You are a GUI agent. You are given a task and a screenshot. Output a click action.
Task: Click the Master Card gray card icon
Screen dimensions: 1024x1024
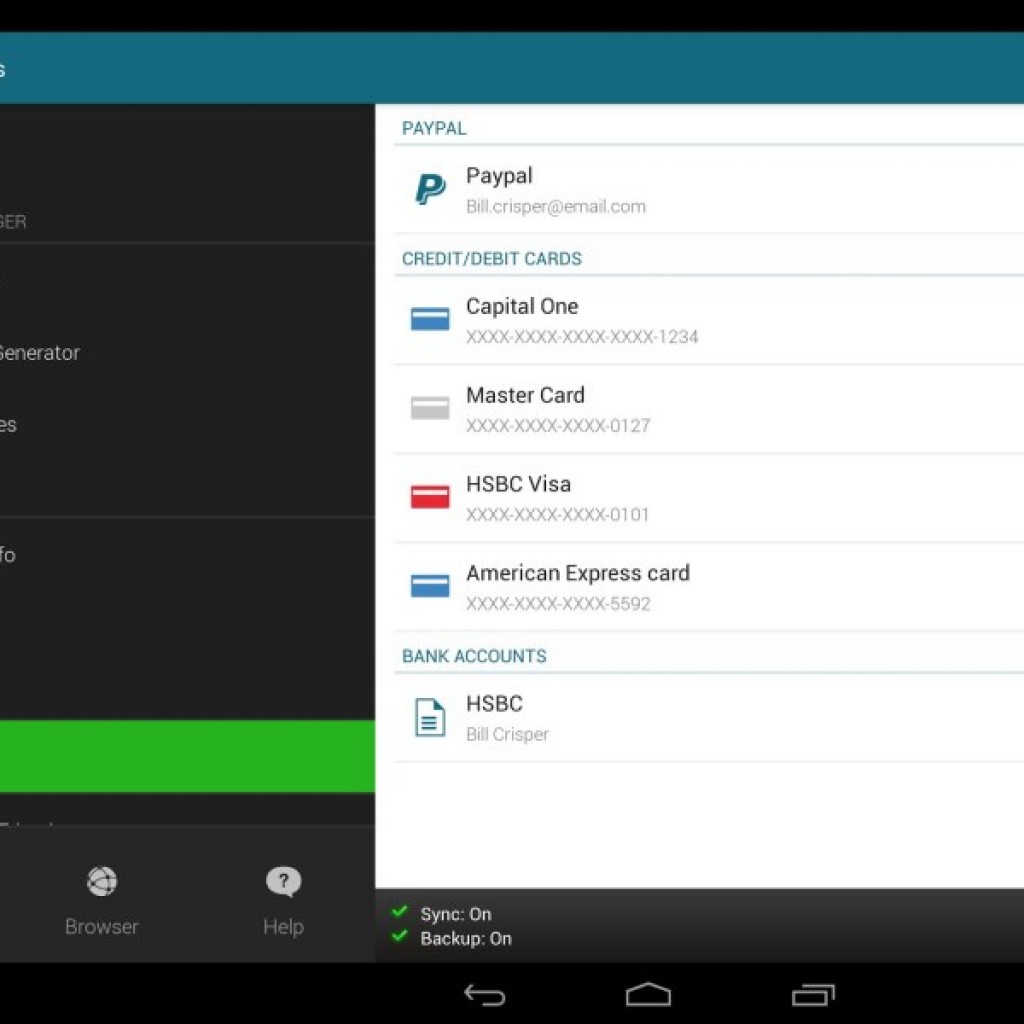coord(430,408)
